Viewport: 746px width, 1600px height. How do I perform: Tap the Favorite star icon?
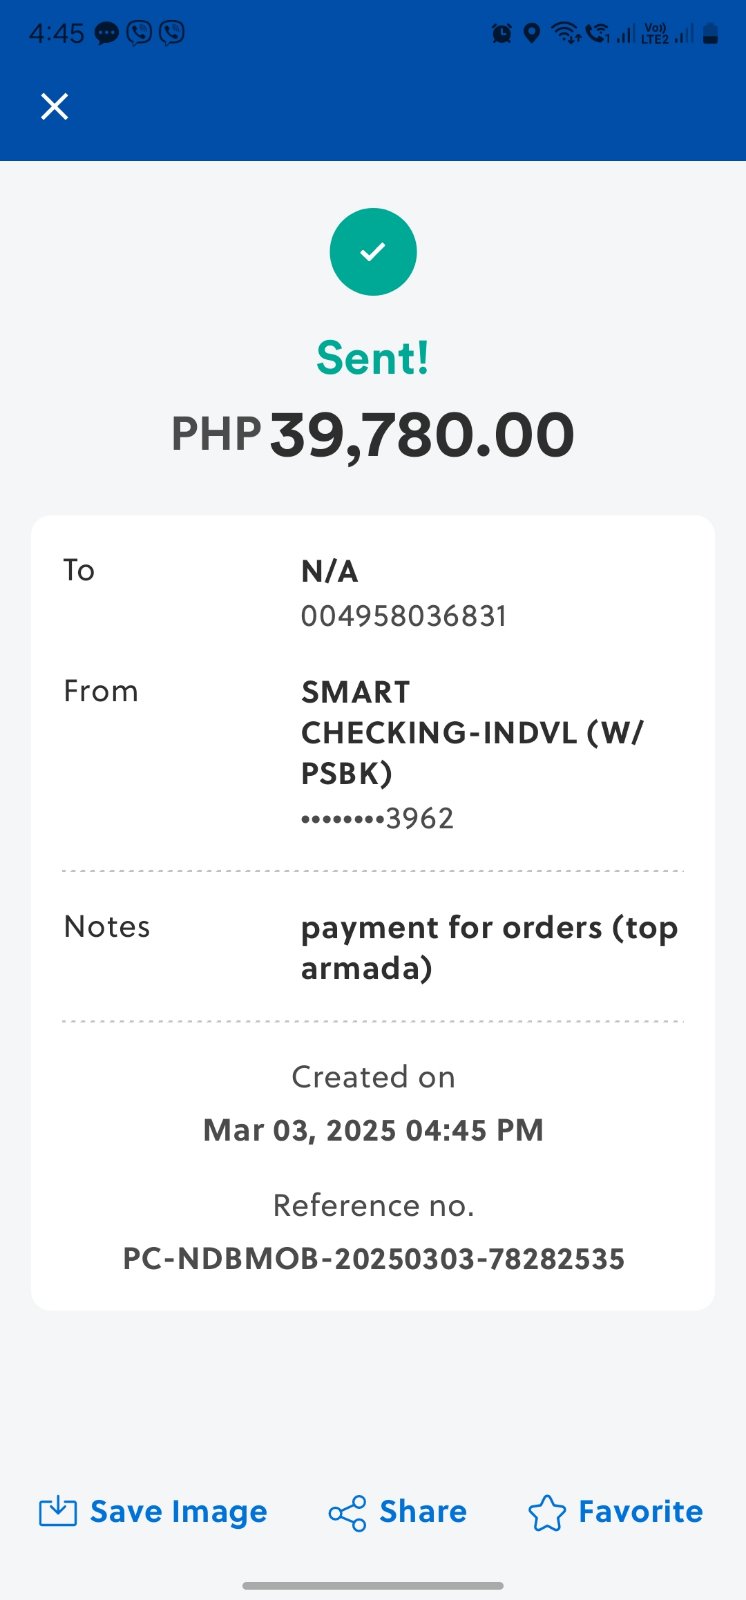(x=546, y=1512)
